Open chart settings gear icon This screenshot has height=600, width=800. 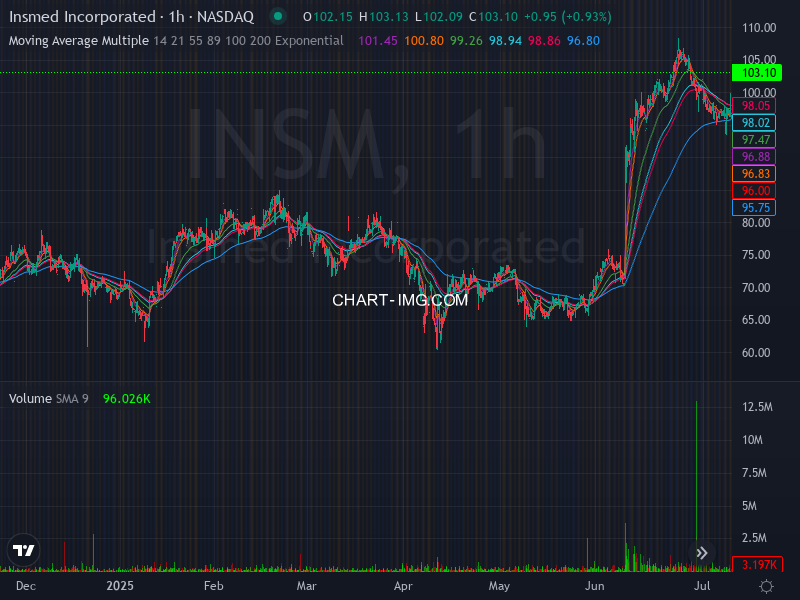click(x=766, y=586)
